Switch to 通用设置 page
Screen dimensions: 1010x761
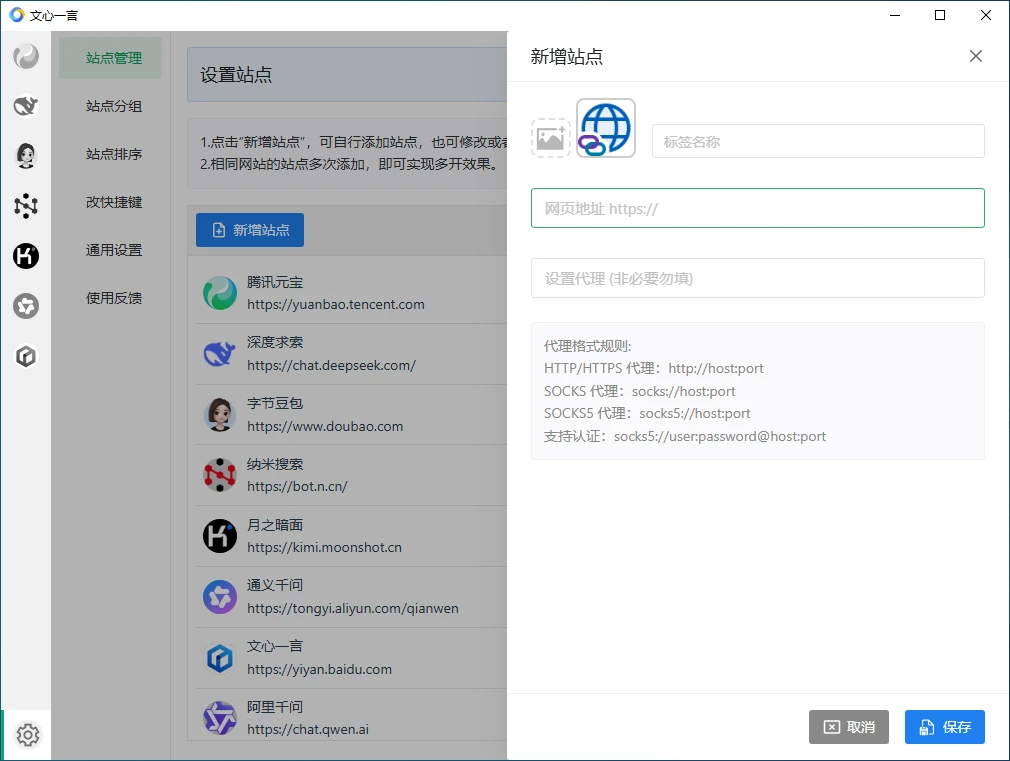pyautogui.click(x=113, y=250)
